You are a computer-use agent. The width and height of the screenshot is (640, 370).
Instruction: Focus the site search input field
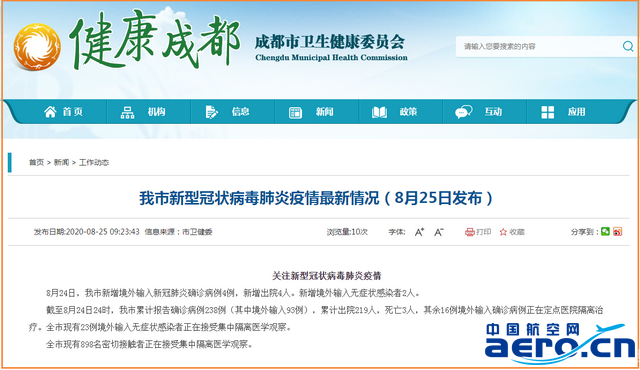[539, 46]
